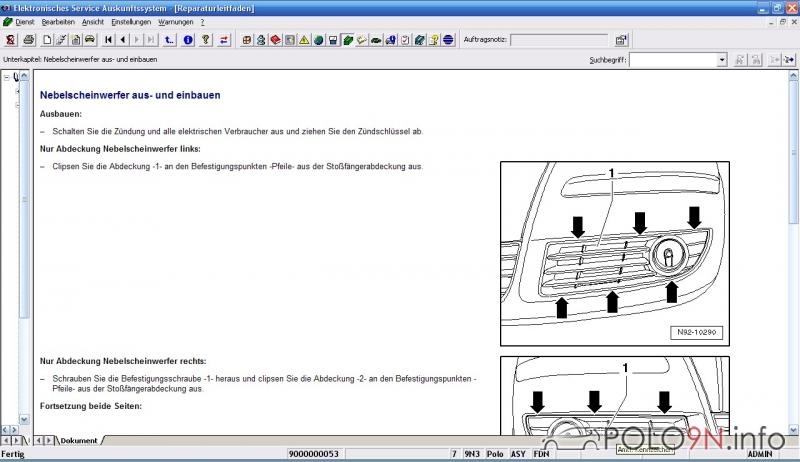
Task: Click the Auftragsnotiz input field
Action: click(557, 40)
